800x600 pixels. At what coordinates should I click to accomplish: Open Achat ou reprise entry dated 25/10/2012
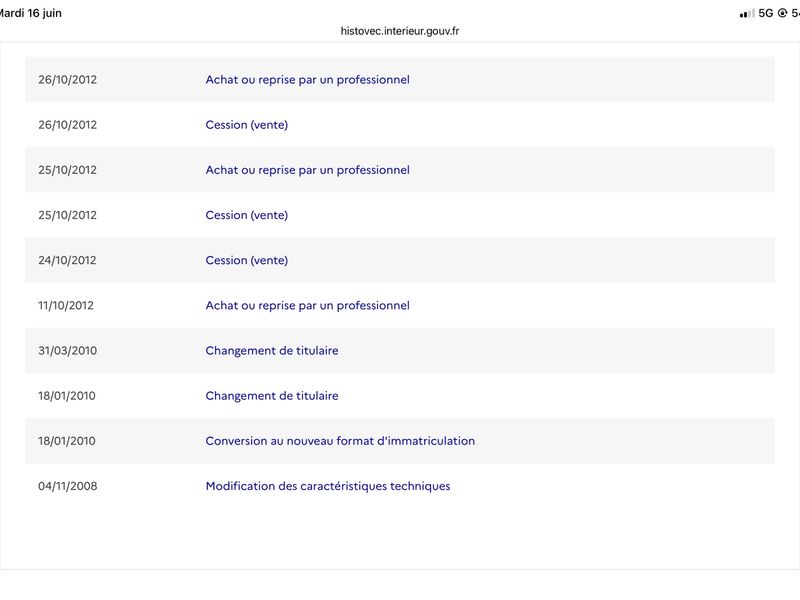pyautogui.click(x=307, y=170)
